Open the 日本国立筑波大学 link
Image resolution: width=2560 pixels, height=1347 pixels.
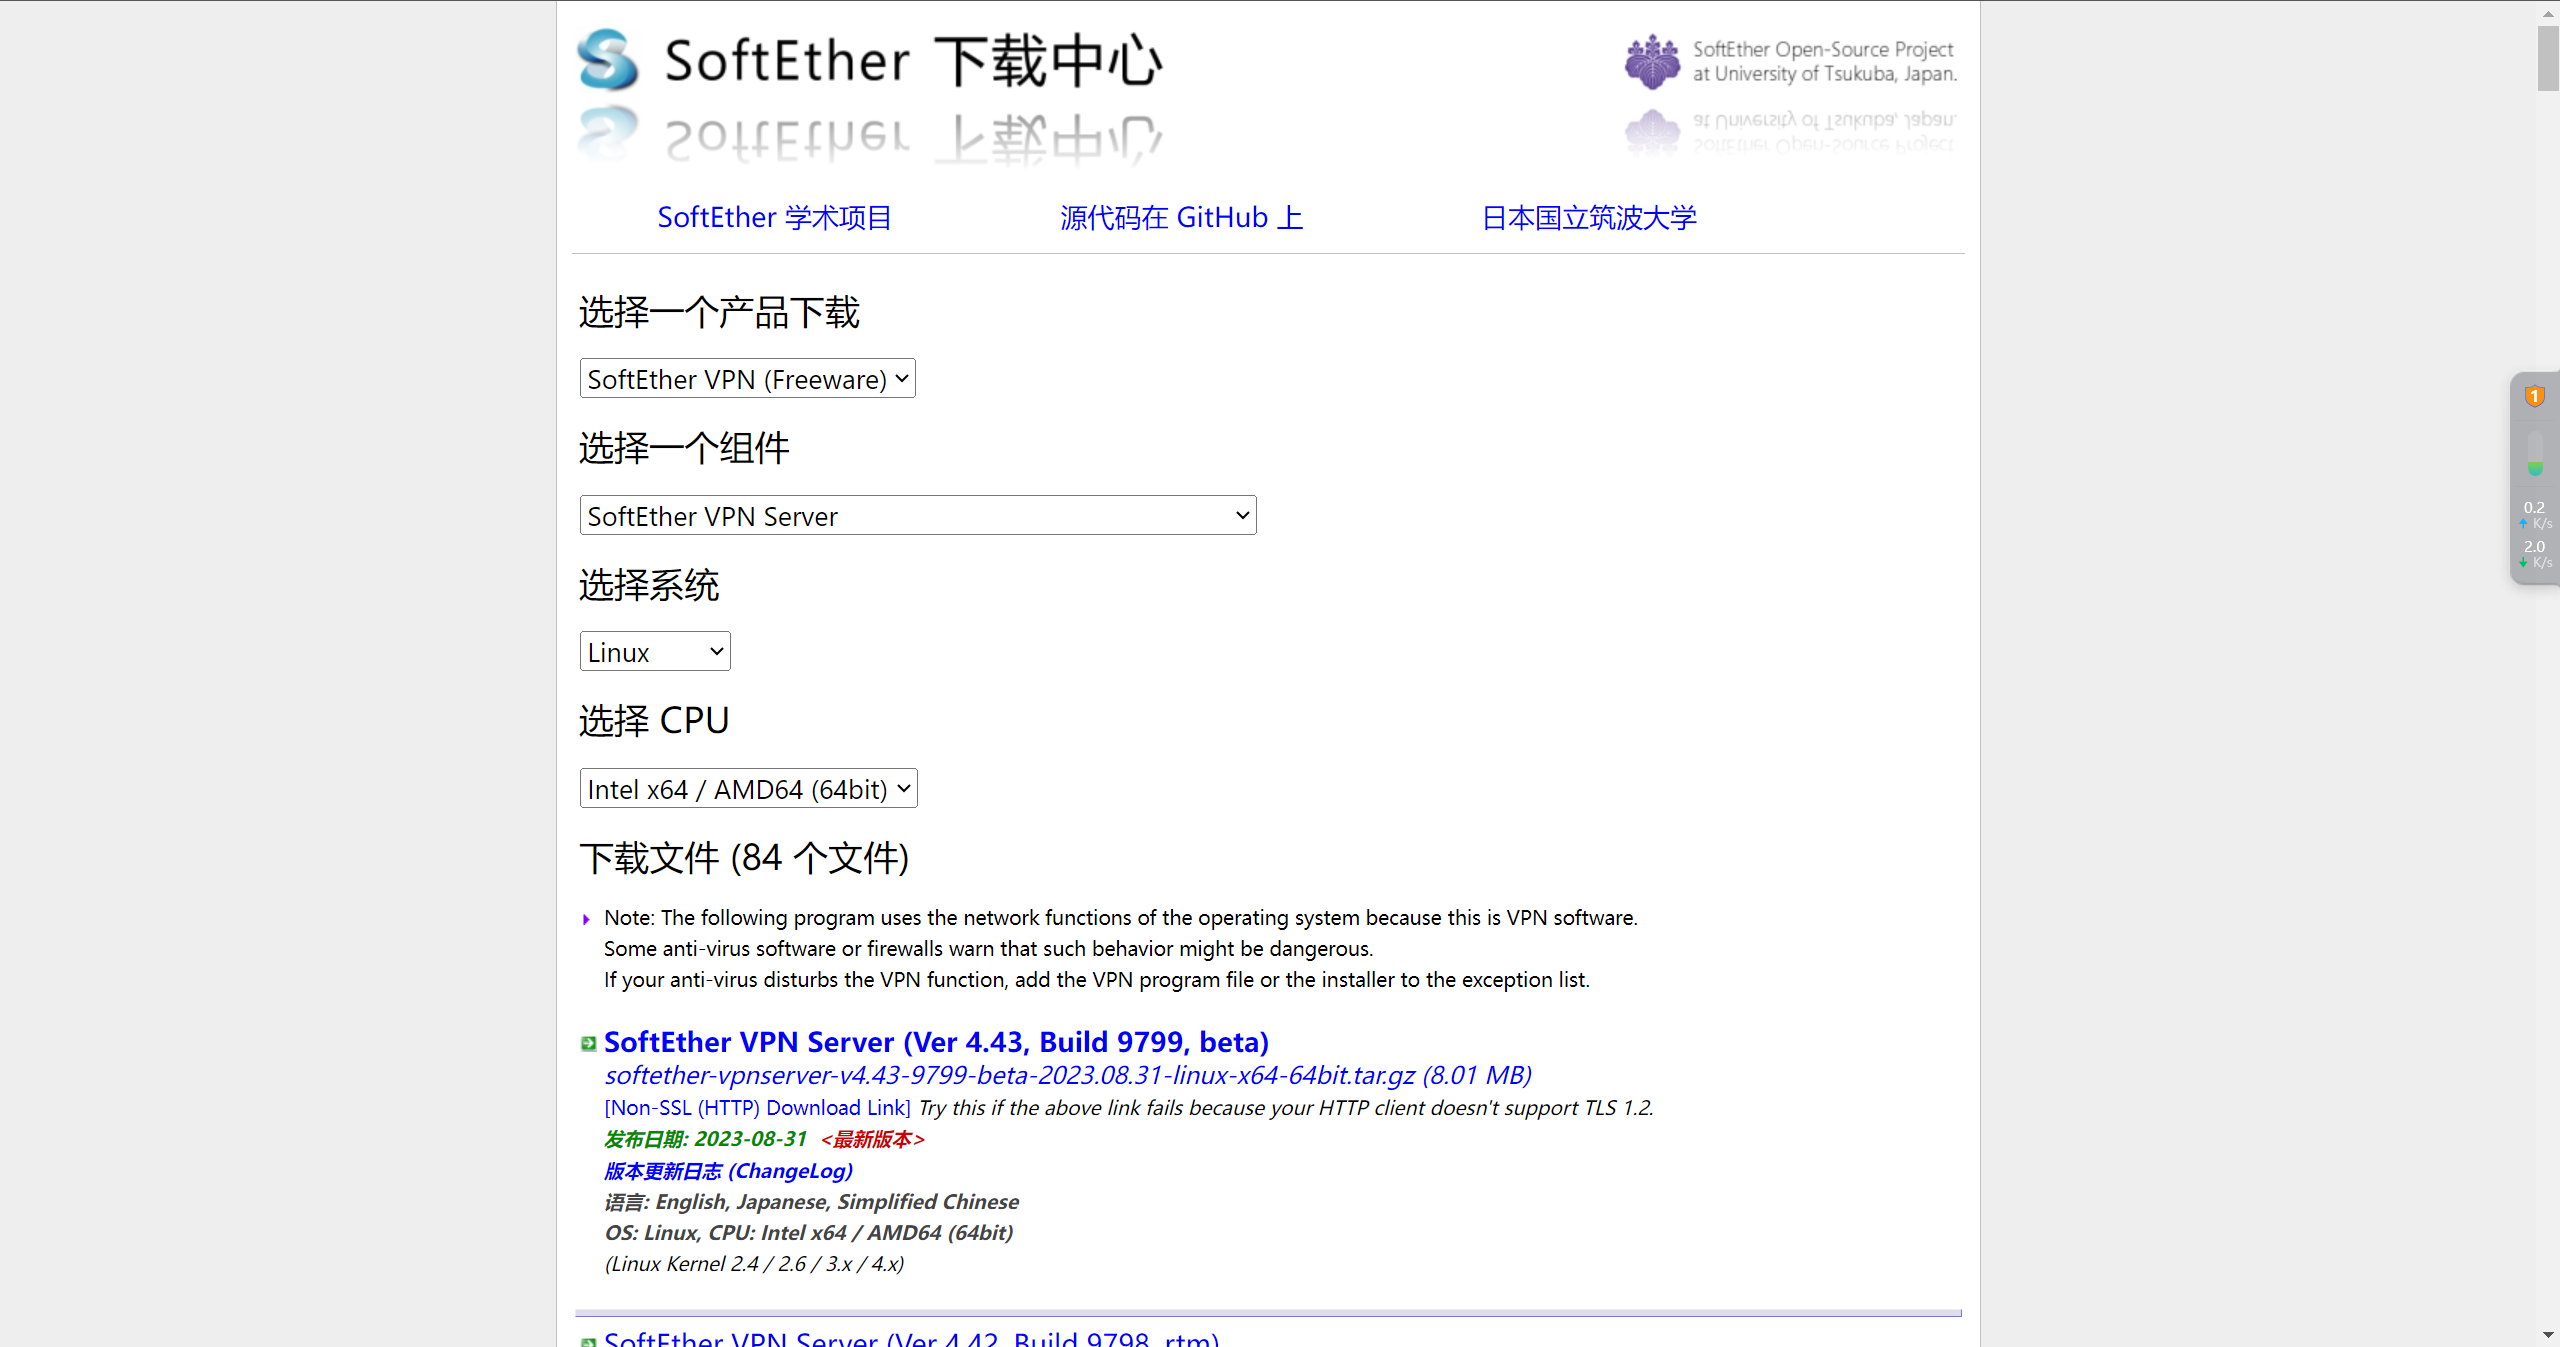[1589, 217]
